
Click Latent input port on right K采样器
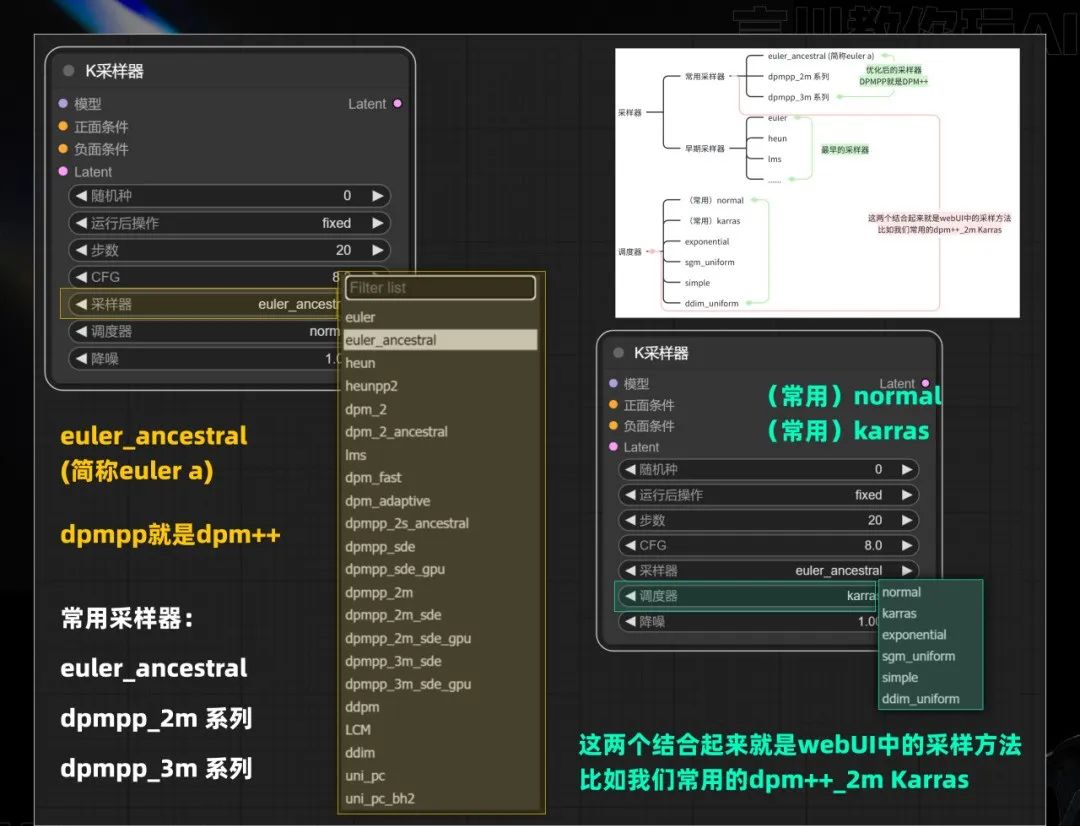tap(613, 446)
